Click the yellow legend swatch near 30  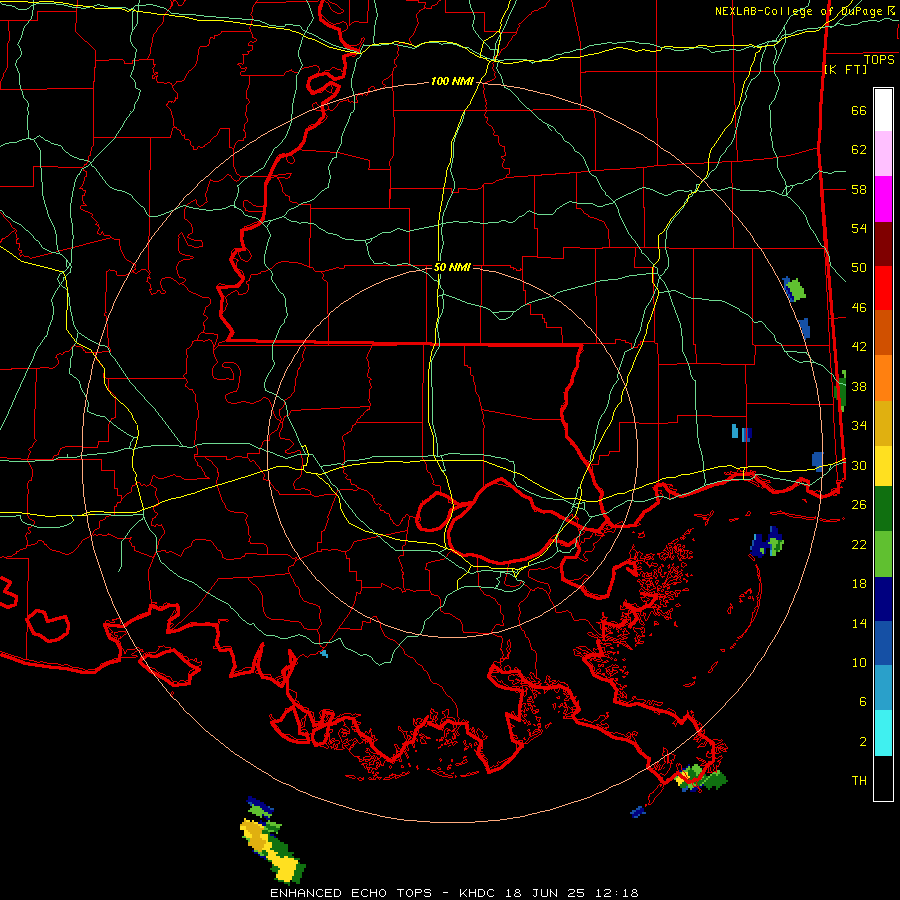point(883,466)
